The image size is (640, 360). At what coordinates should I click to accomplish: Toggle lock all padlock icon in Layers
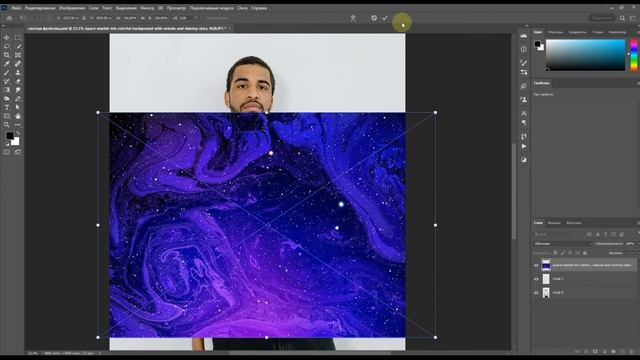585,253
